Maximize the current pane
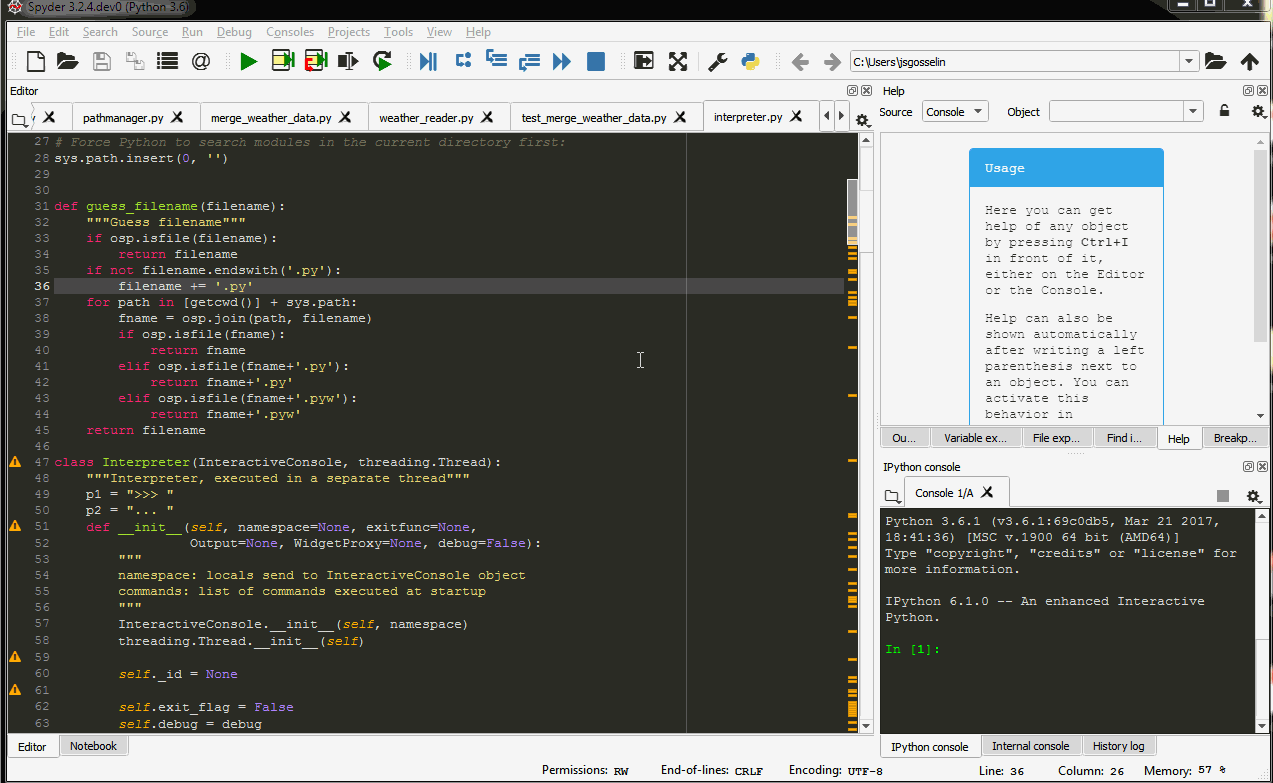 click(644, 62)
